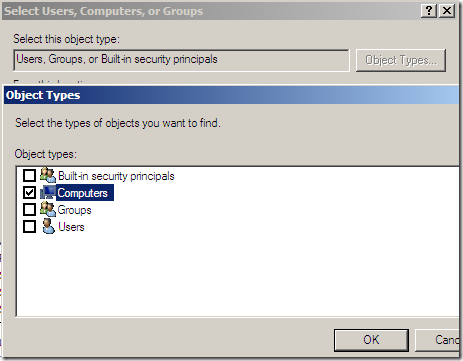Enable Built-in security principals checkbox

click(x=29, y=175)
